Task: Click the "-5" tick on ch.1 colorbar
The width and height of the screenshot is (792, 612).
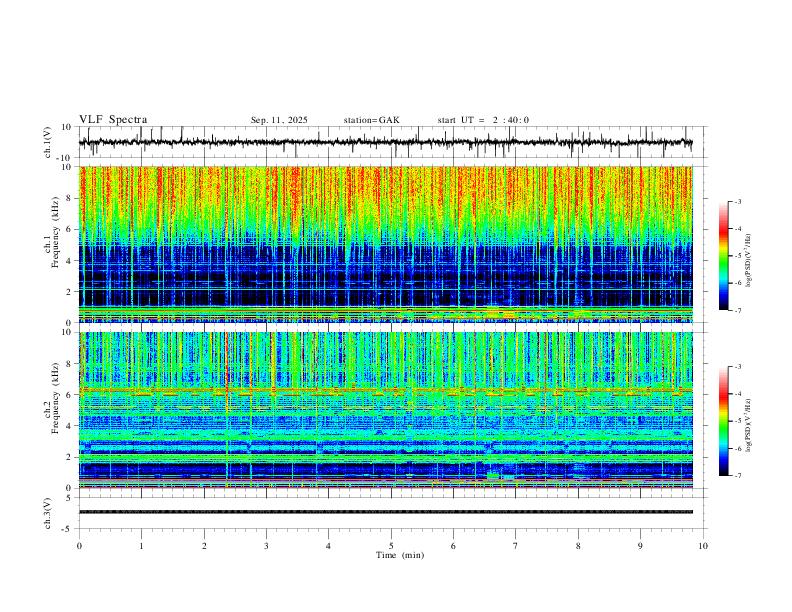Action: pyautogui.click(x=737, y=256)
